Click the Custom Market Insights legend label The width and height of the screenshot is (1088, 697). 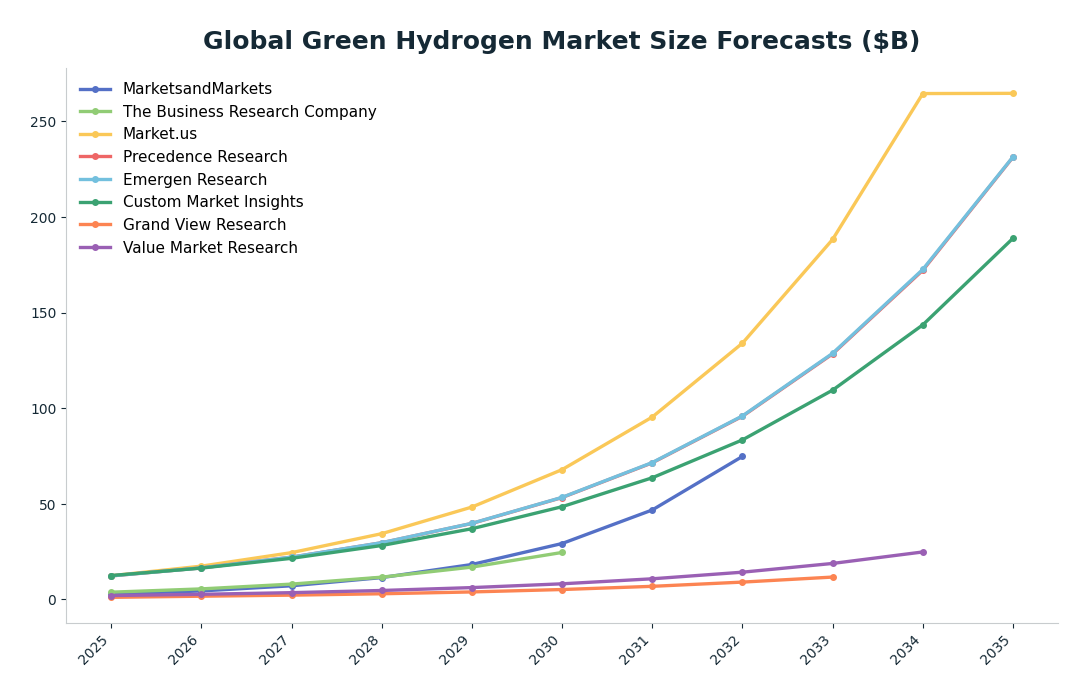pos(213,202)
